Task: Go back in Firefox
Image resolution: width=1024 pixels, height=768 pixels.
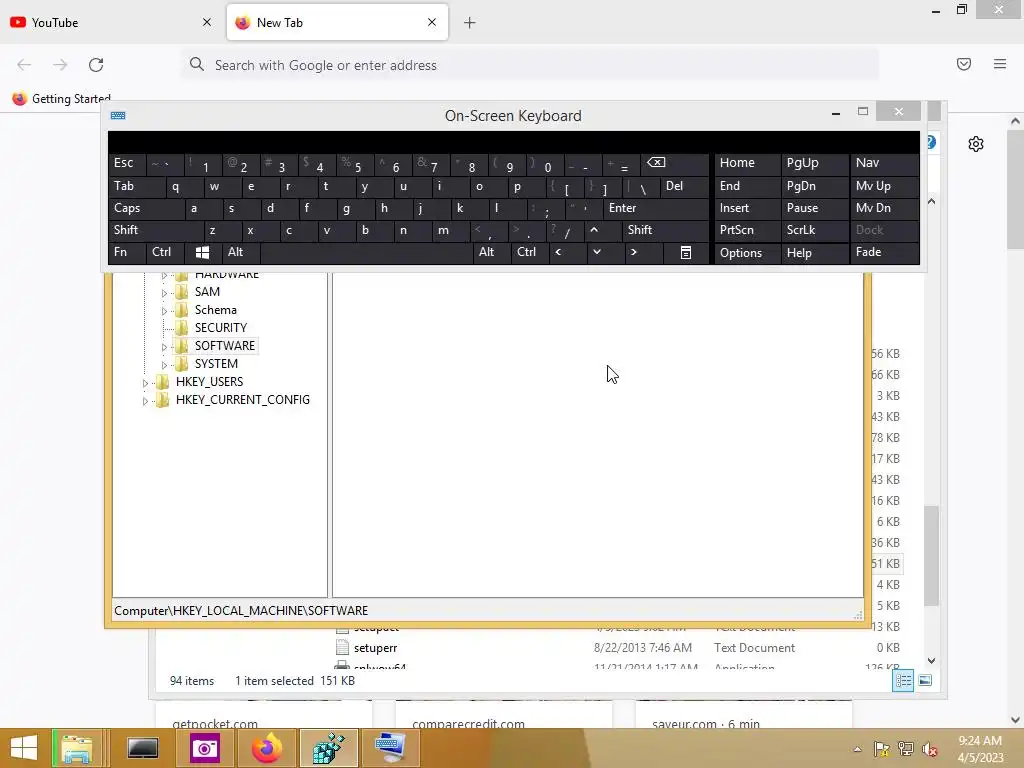Action: (x=24, y=65)
